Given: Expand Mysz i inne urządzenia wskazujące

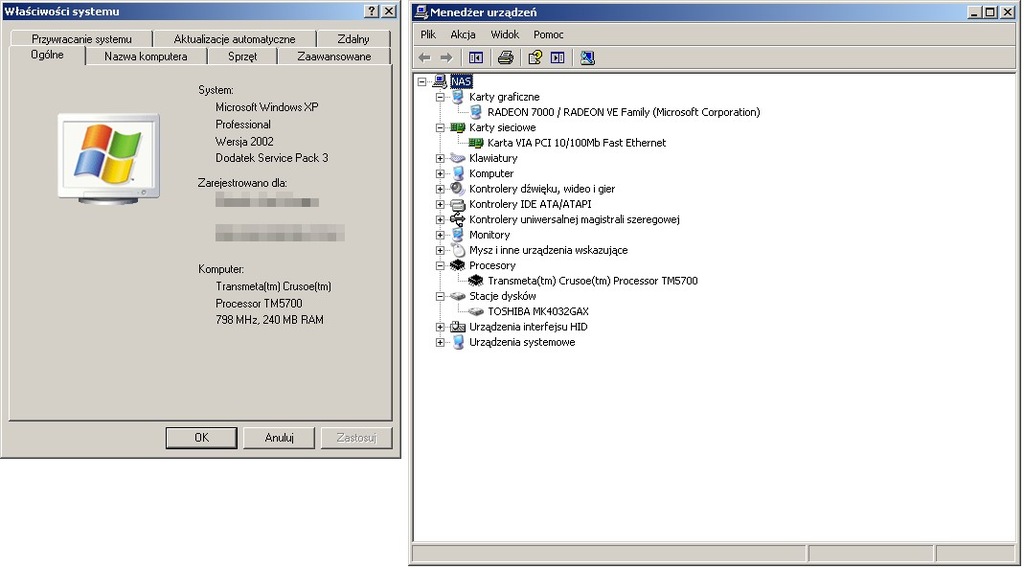Looking at the screenshot, I should tap(440, 250).
